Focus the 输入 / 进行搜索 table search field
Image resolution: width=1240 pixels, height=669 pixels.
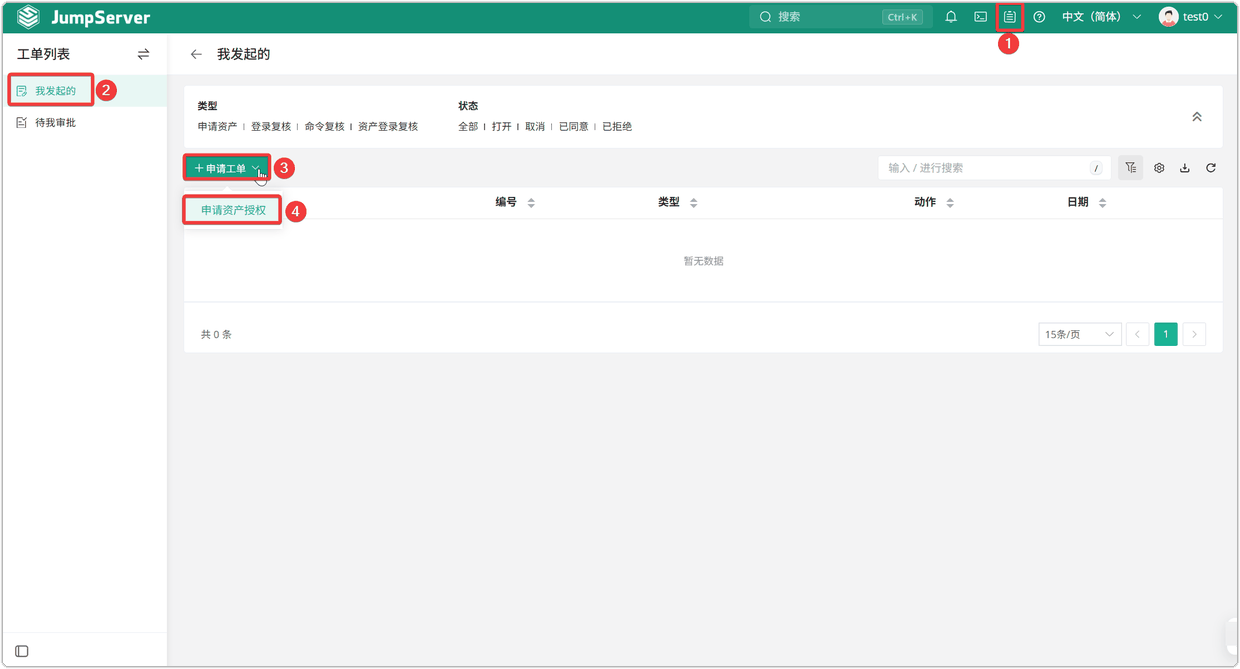click(x=994, y=168)
